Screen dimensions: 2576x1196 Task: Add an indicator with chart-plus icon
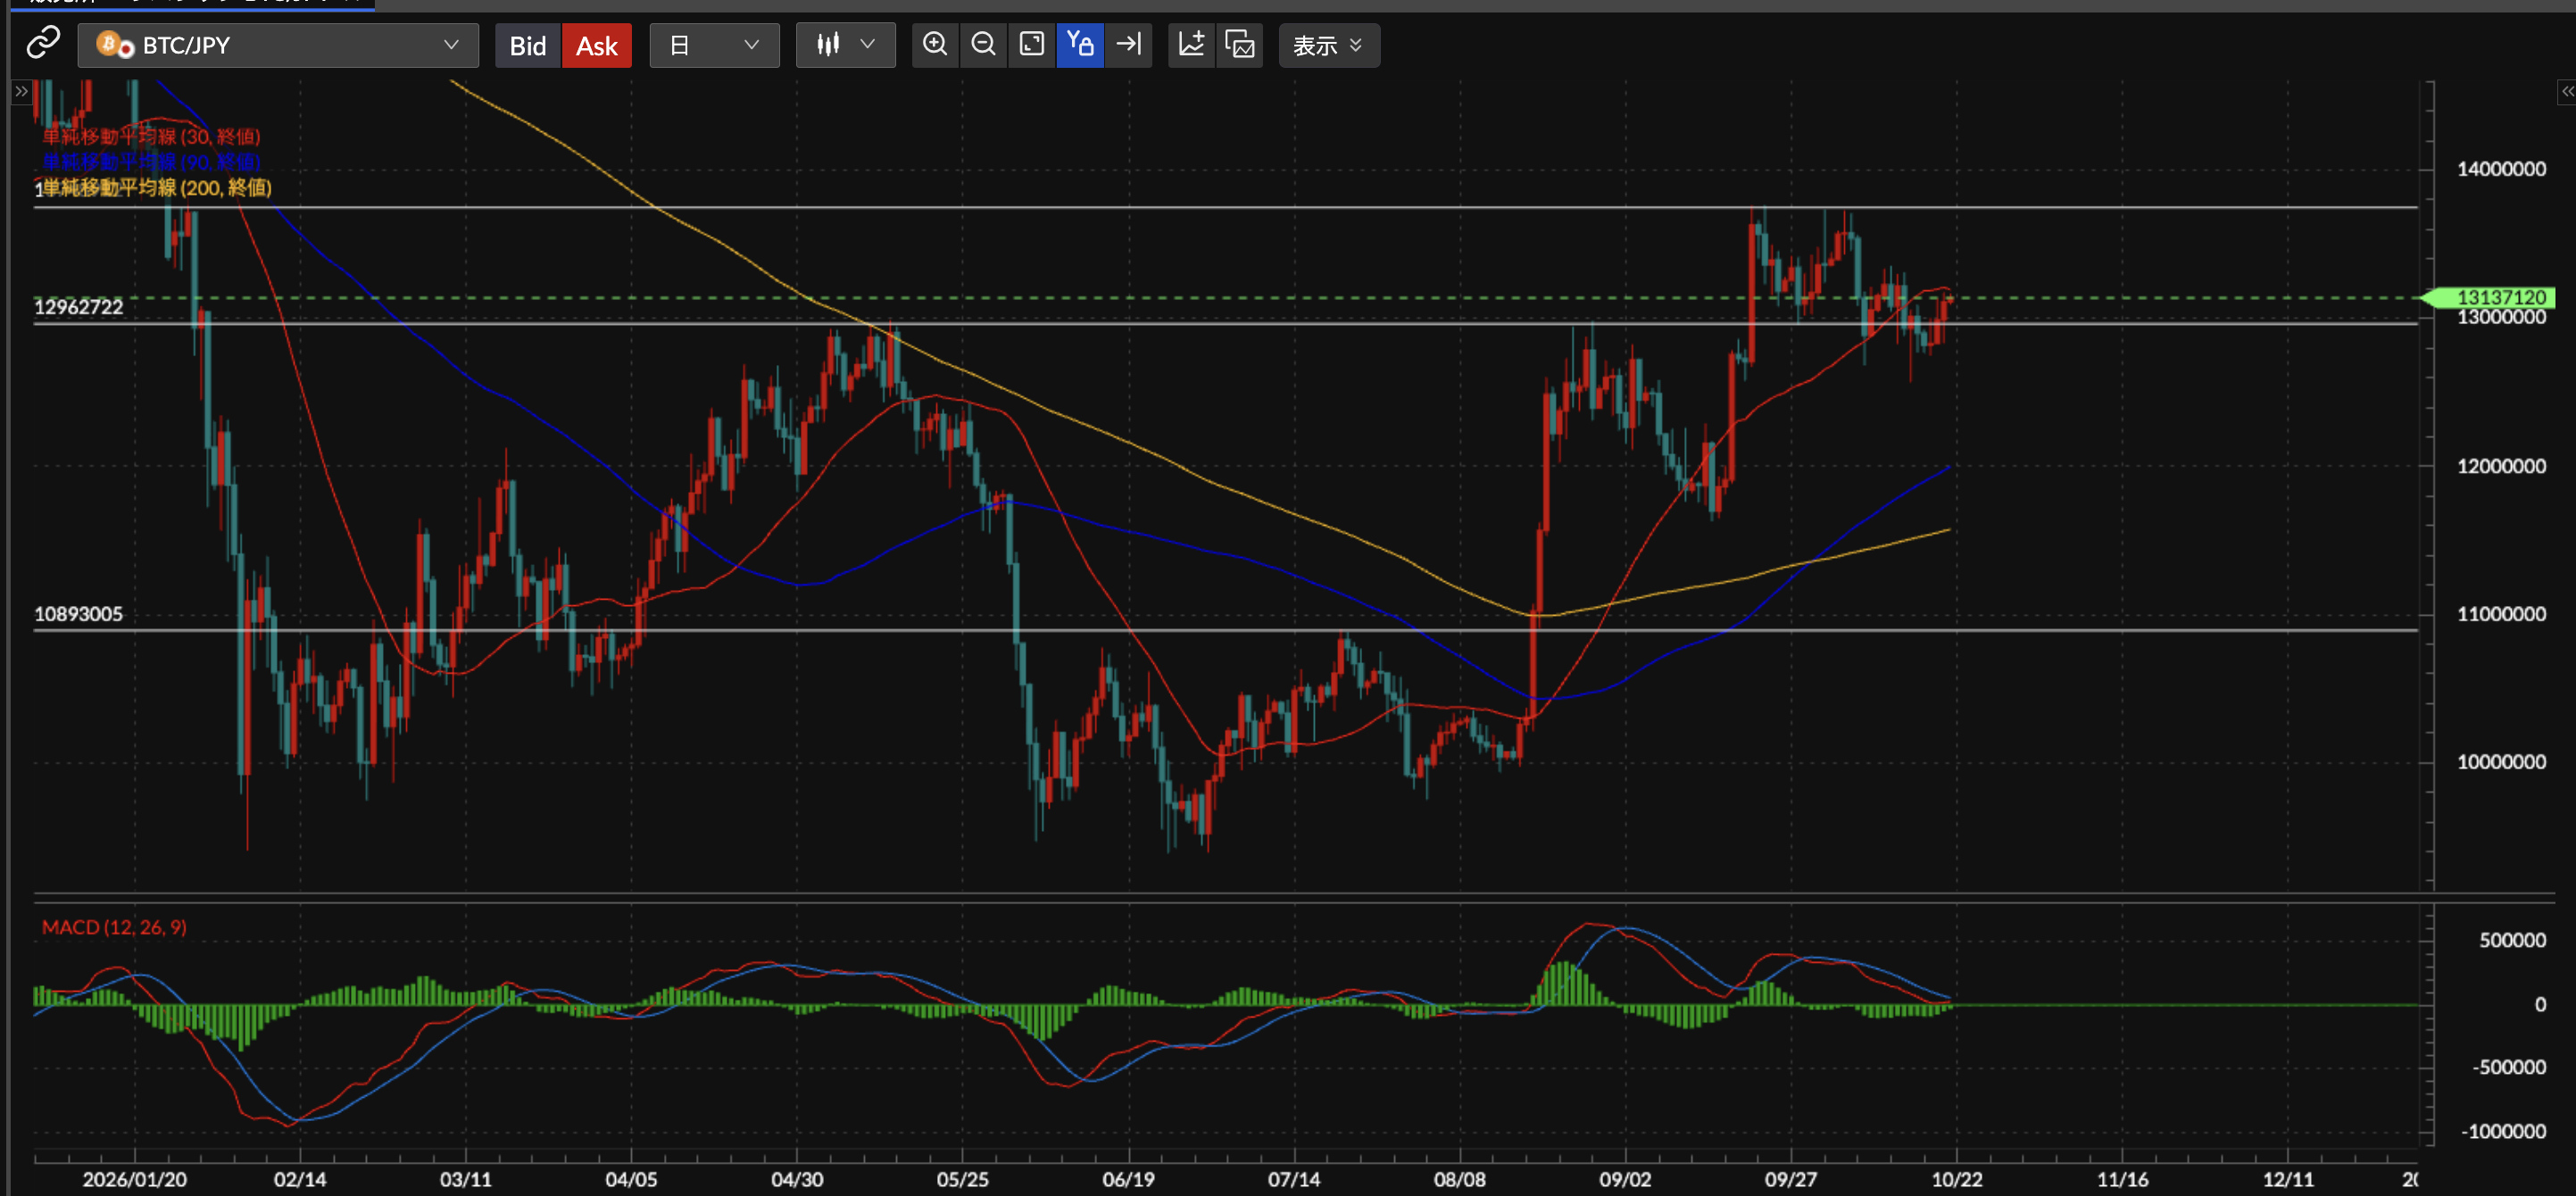1191,44
